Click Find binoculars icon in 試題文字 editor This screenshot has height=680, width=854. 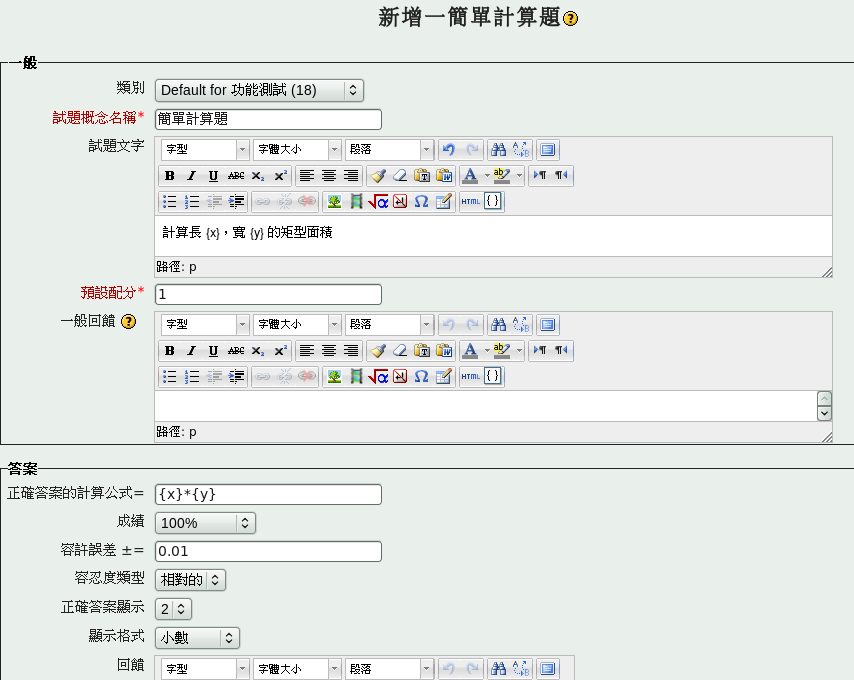[x=498, y=150]
